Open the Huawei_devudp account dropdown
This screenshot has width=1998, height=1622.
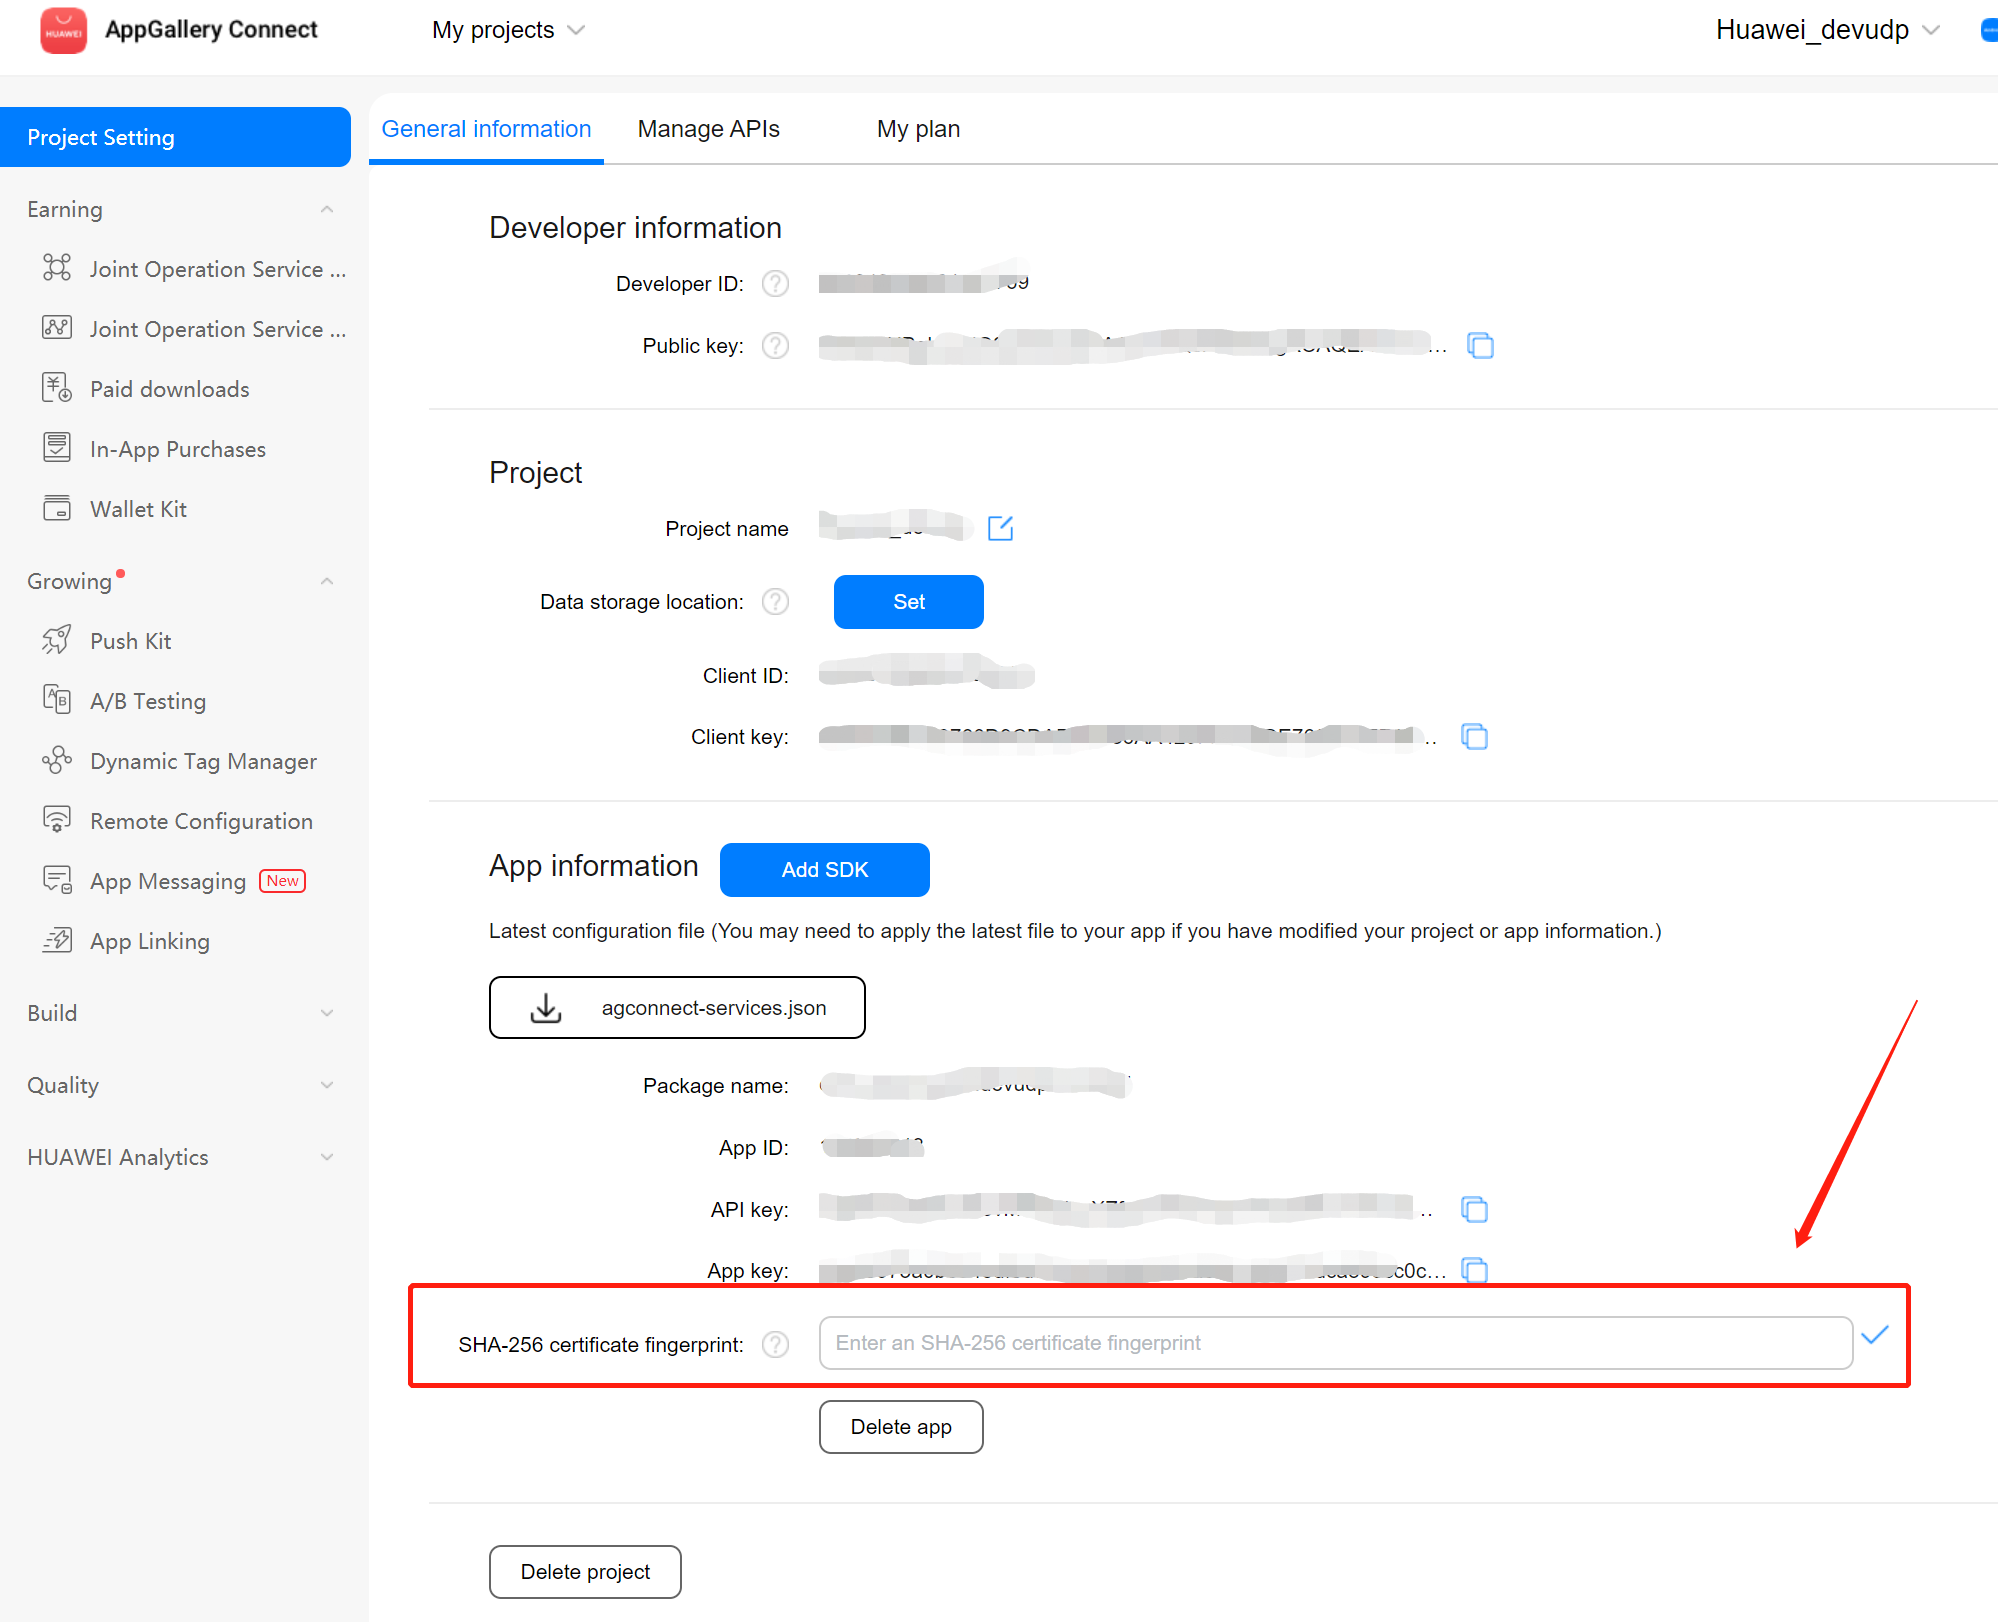pos(1827,30)
